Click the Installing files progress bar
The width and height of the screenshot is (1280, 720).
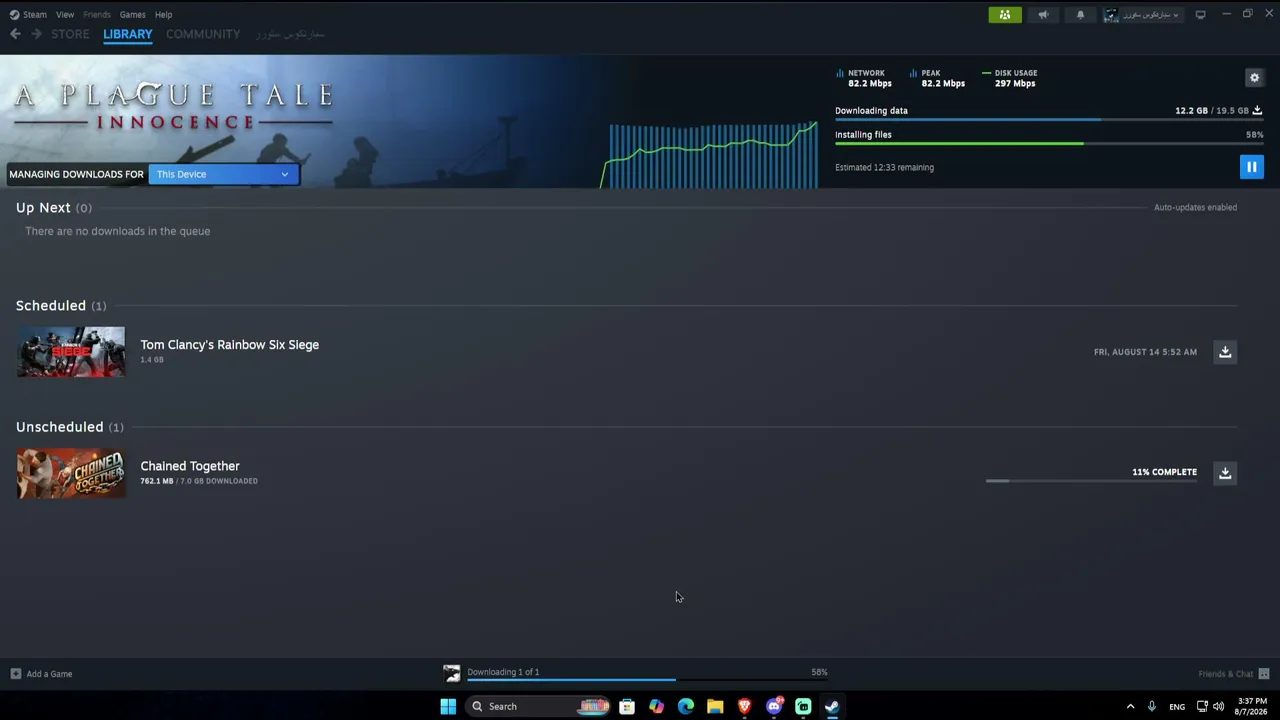tap(1049, 144)
